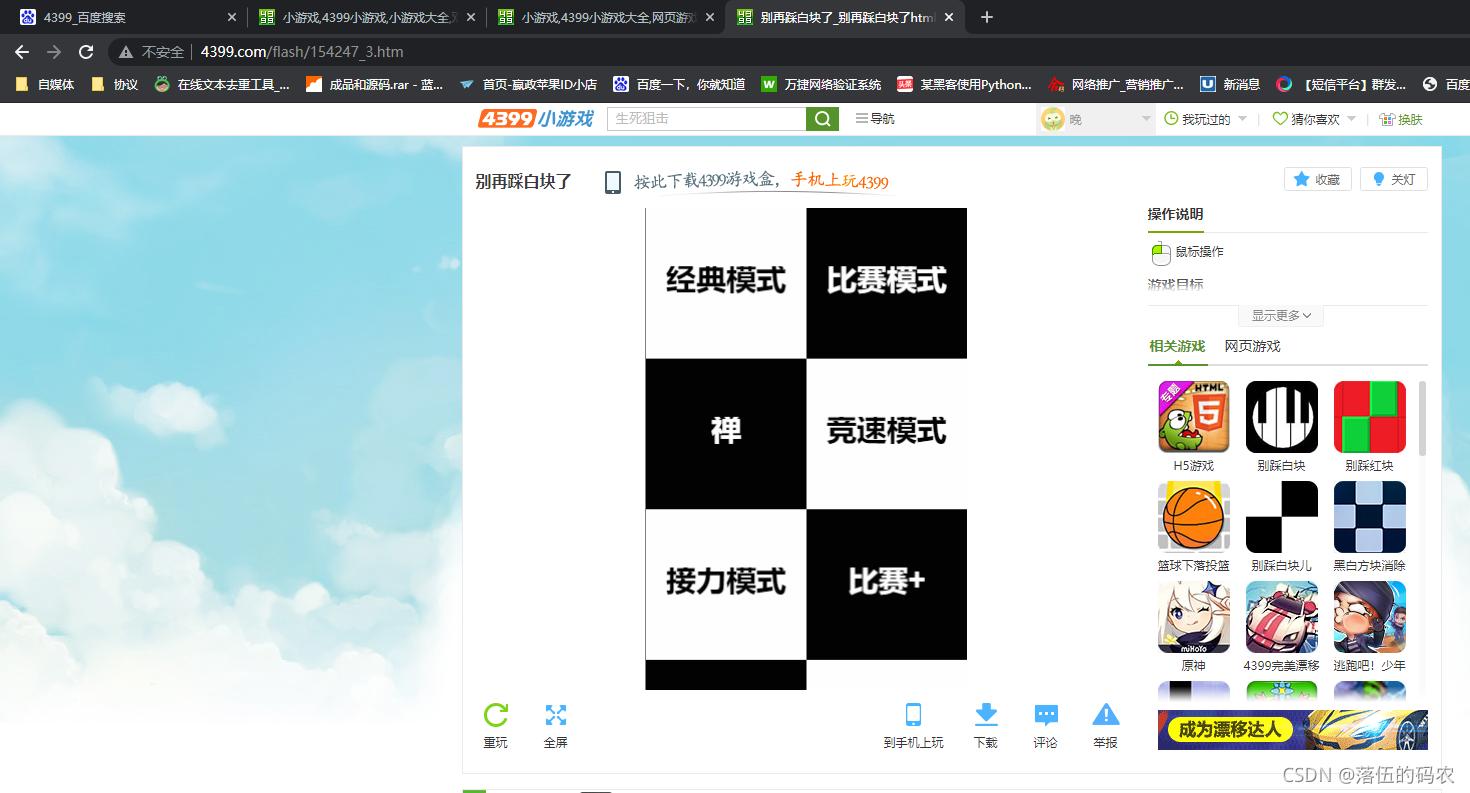This screenshot has height=793, width=1470.
Task: Click the 鼠标操作 control indicator
Action: click(1189, 251)
